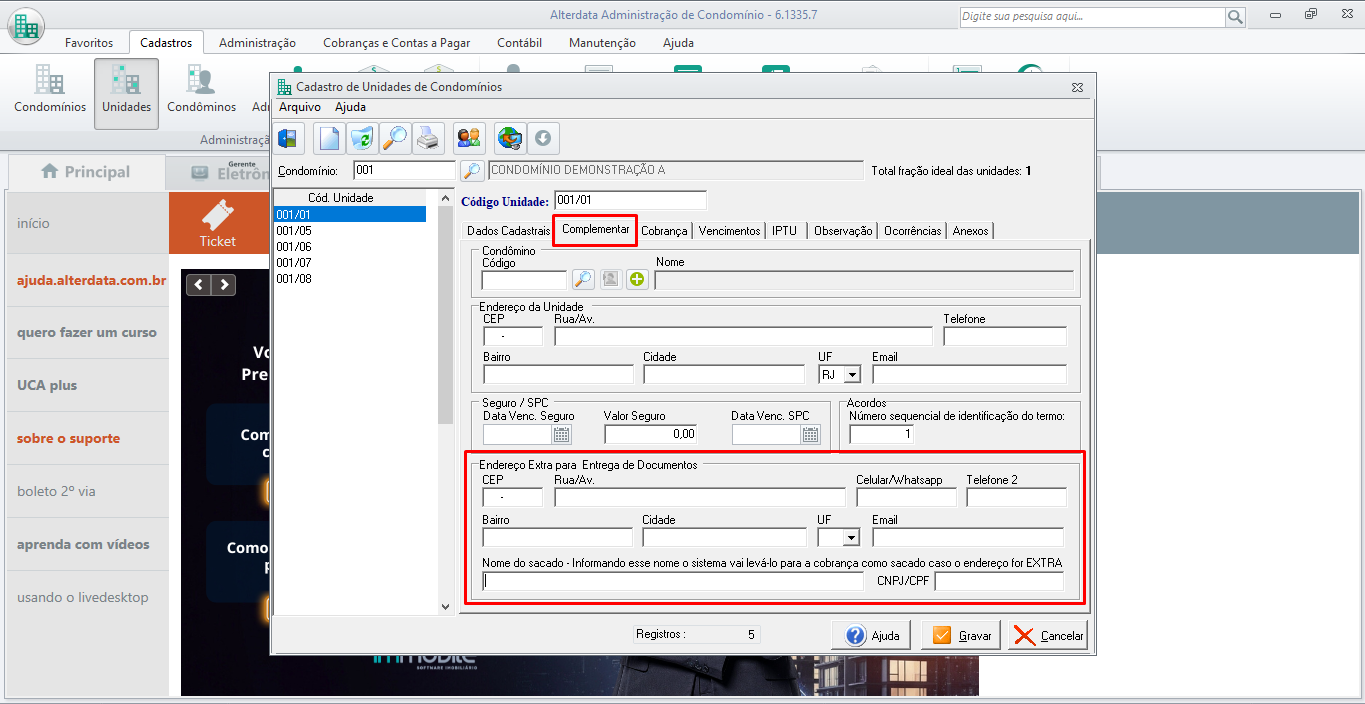Open the Arquivo menu in dialog
The height and width of the screenshot is (704, 1365).
point(300,107)
